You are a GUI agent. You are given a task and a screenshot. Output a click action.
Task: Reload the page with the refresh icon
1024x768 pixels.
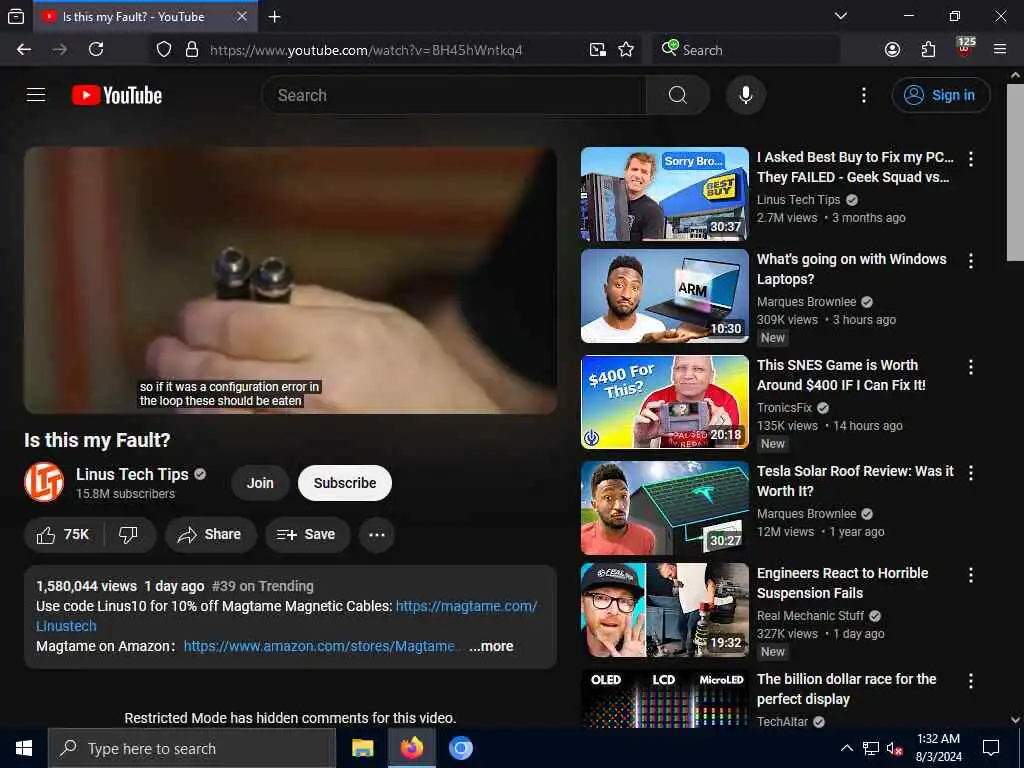point(96,50)
